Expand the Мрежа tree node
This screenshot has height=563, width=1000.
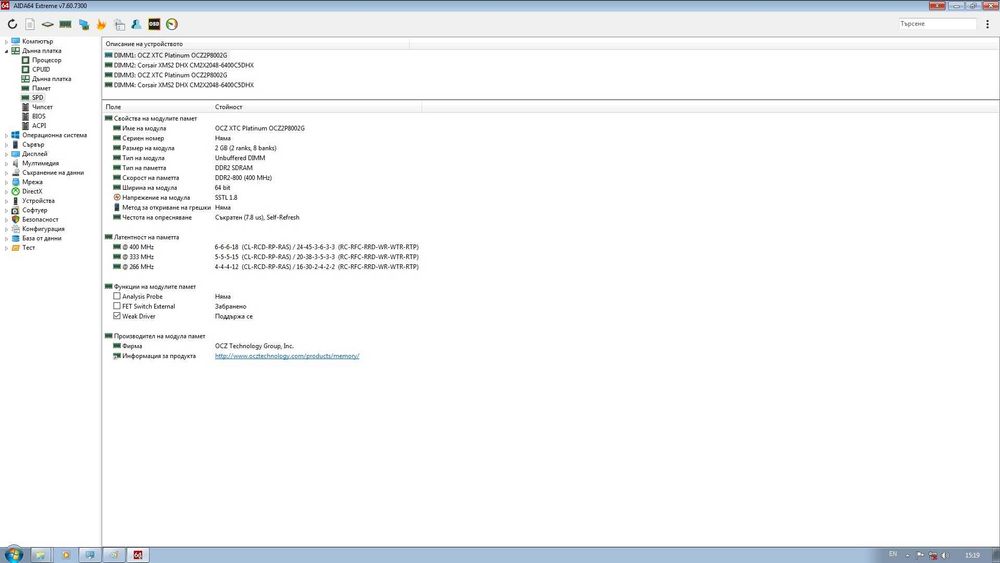(x=6, y=182)
